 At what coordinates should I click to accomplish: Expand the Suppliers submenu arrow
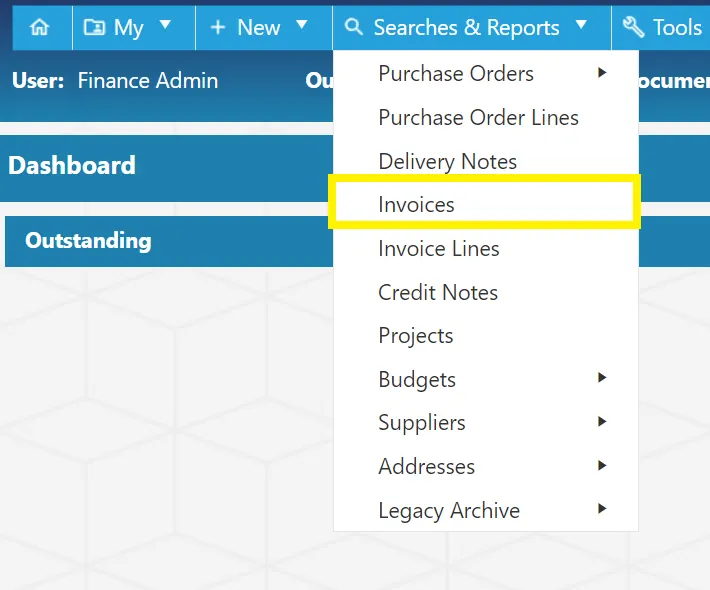(x=602, y=421)
